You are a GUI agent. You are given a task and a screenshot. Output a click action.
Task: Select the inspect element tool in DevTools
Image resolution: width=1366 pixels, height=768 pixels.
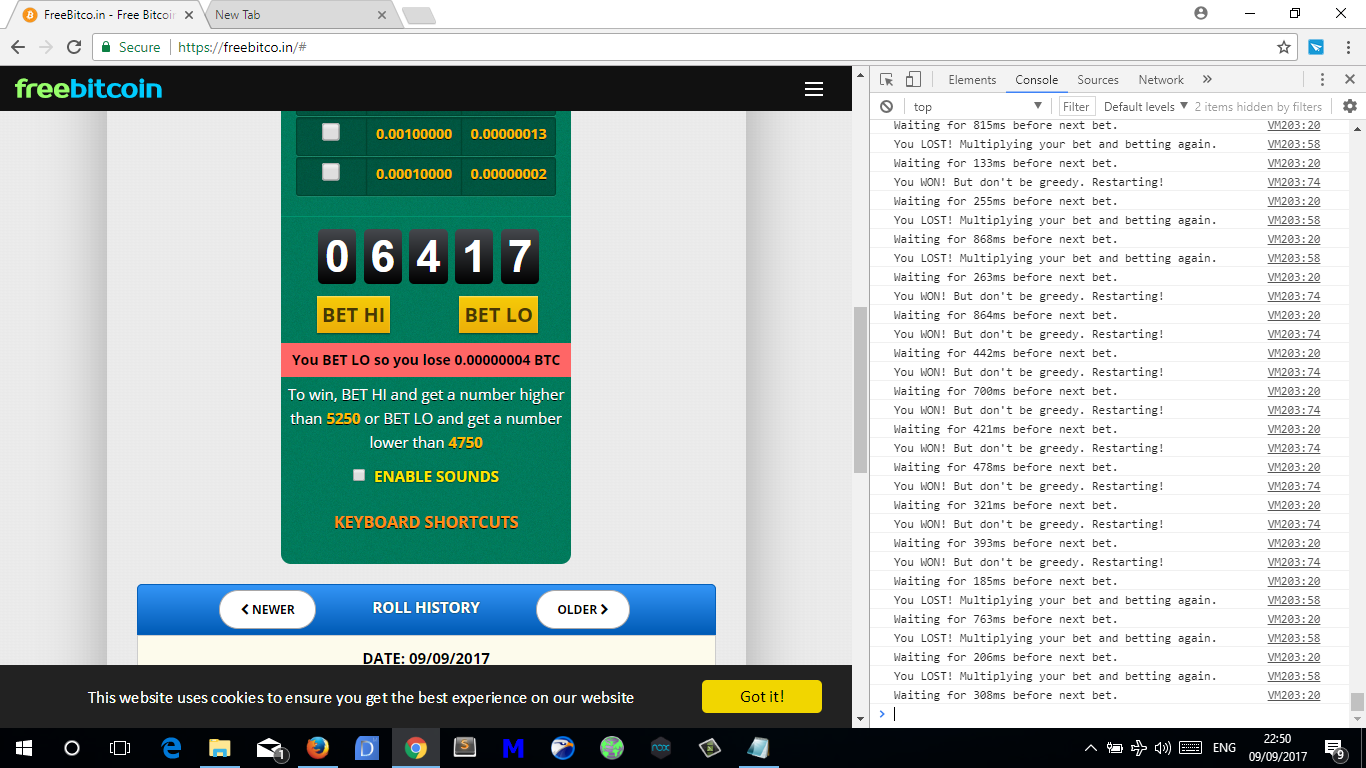[886, 79]
